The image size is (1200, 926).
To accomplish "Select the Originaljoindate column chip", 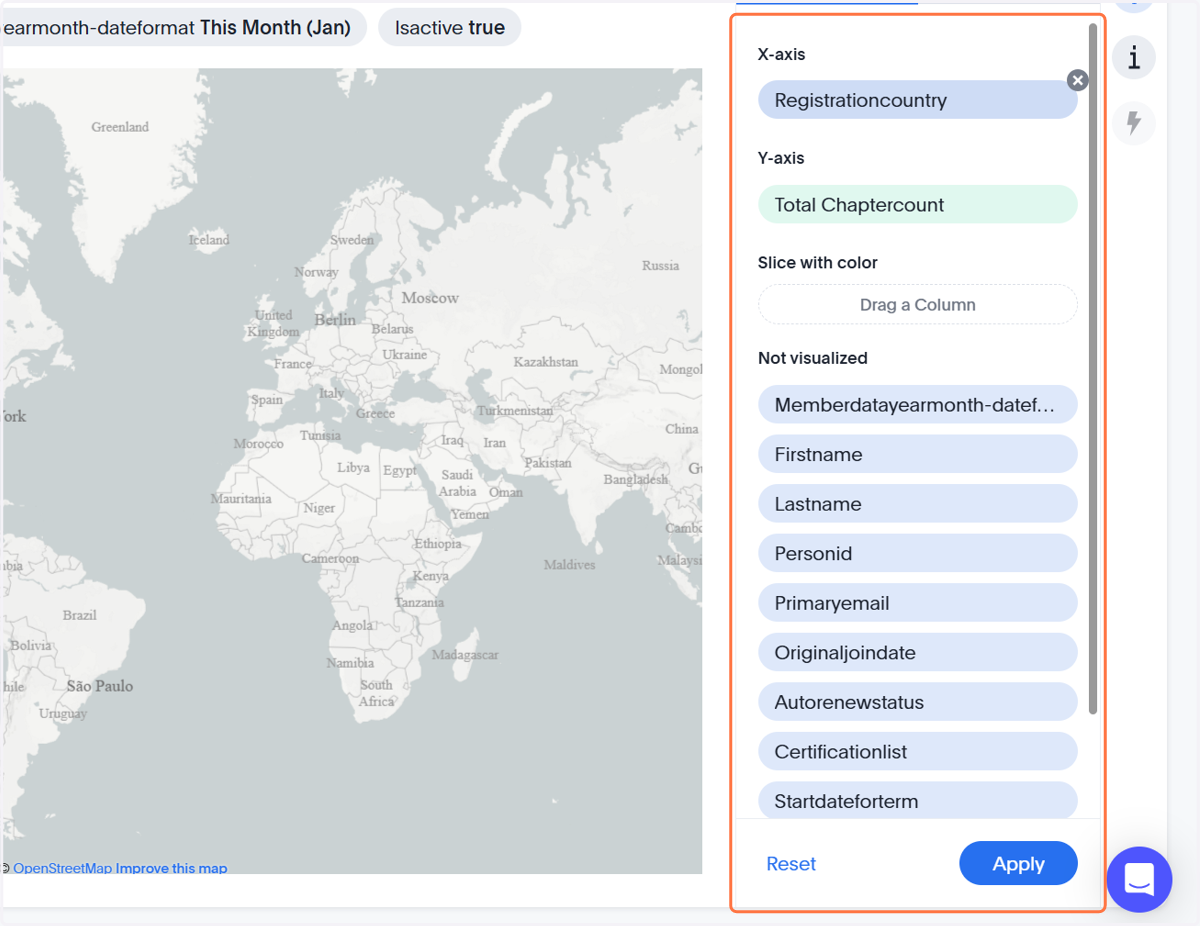I will [917, 653].
